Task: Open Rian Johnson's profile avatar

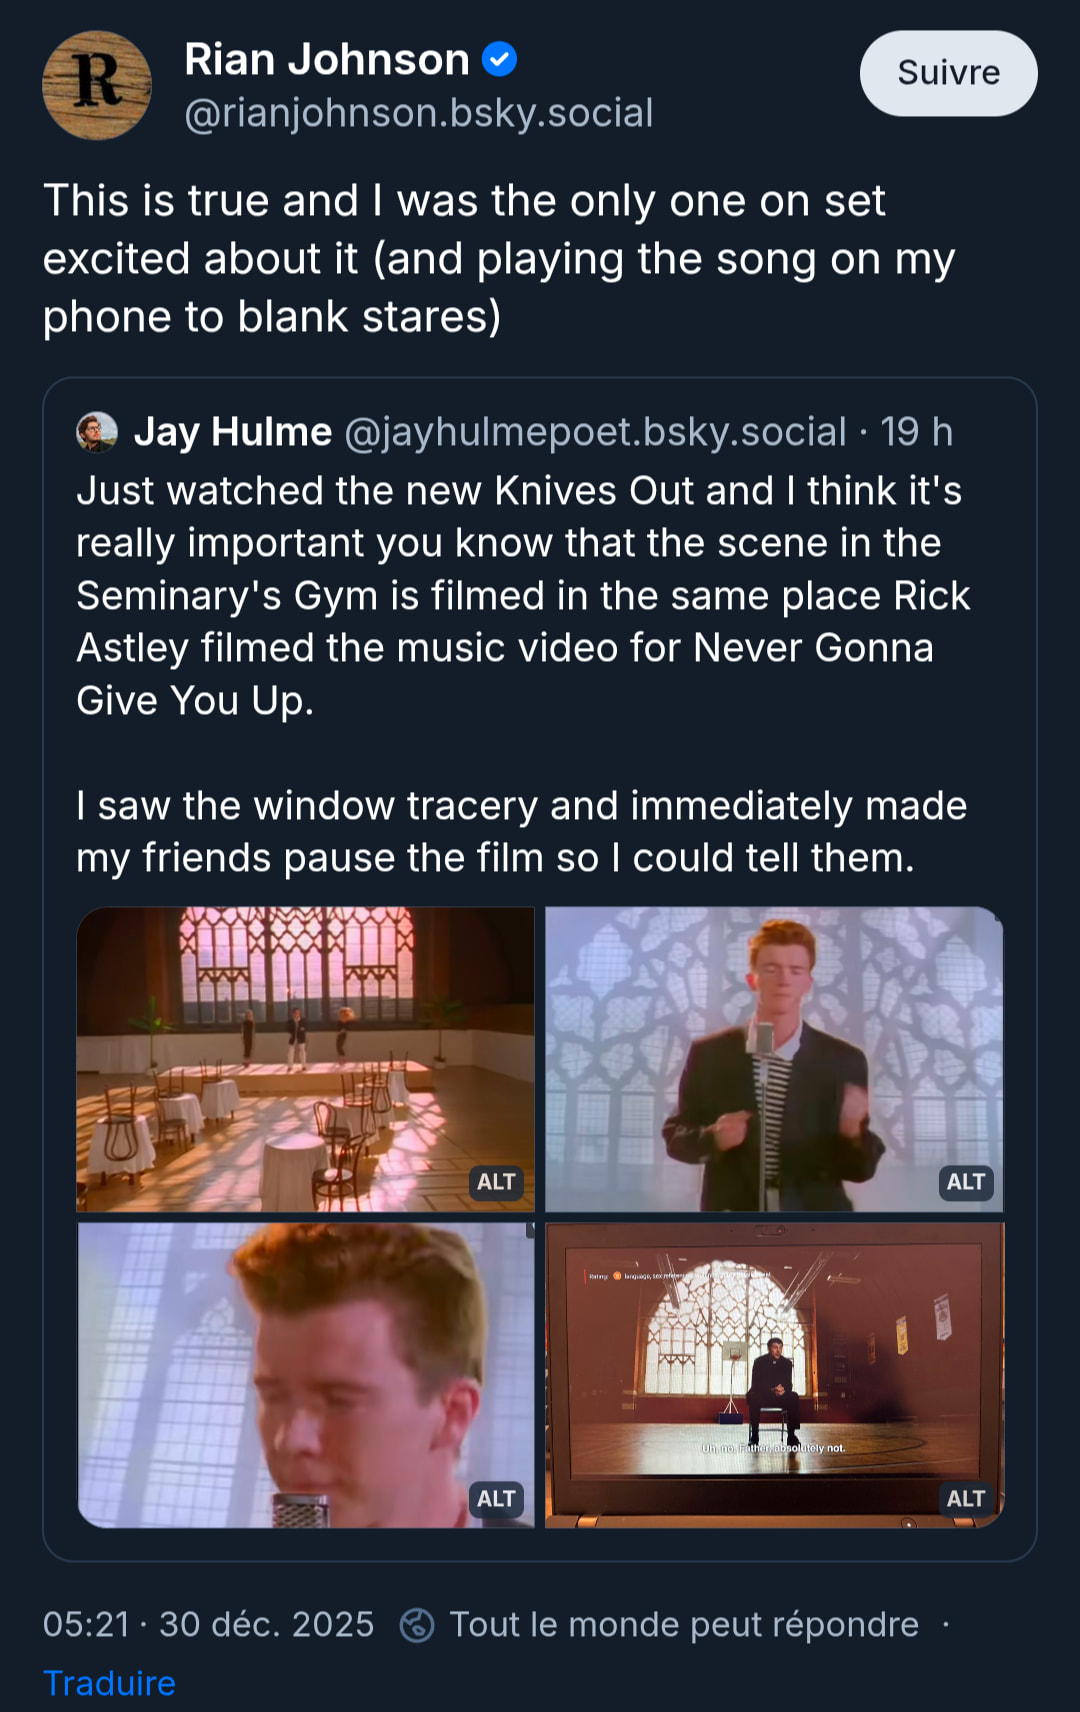Action: (97, 85)
